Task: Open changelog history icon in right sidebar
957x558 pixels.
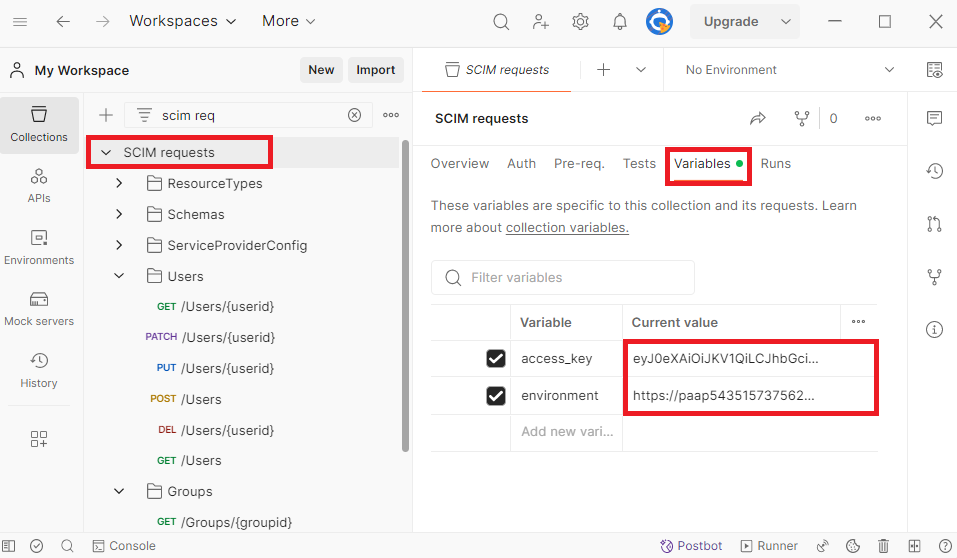Action: pyautogui.click(x=934, y=171)
